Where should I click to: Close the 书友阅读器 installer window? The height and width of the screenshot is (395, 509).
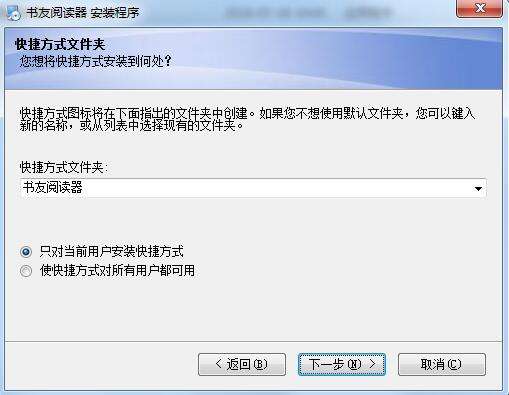pos(479,8)
